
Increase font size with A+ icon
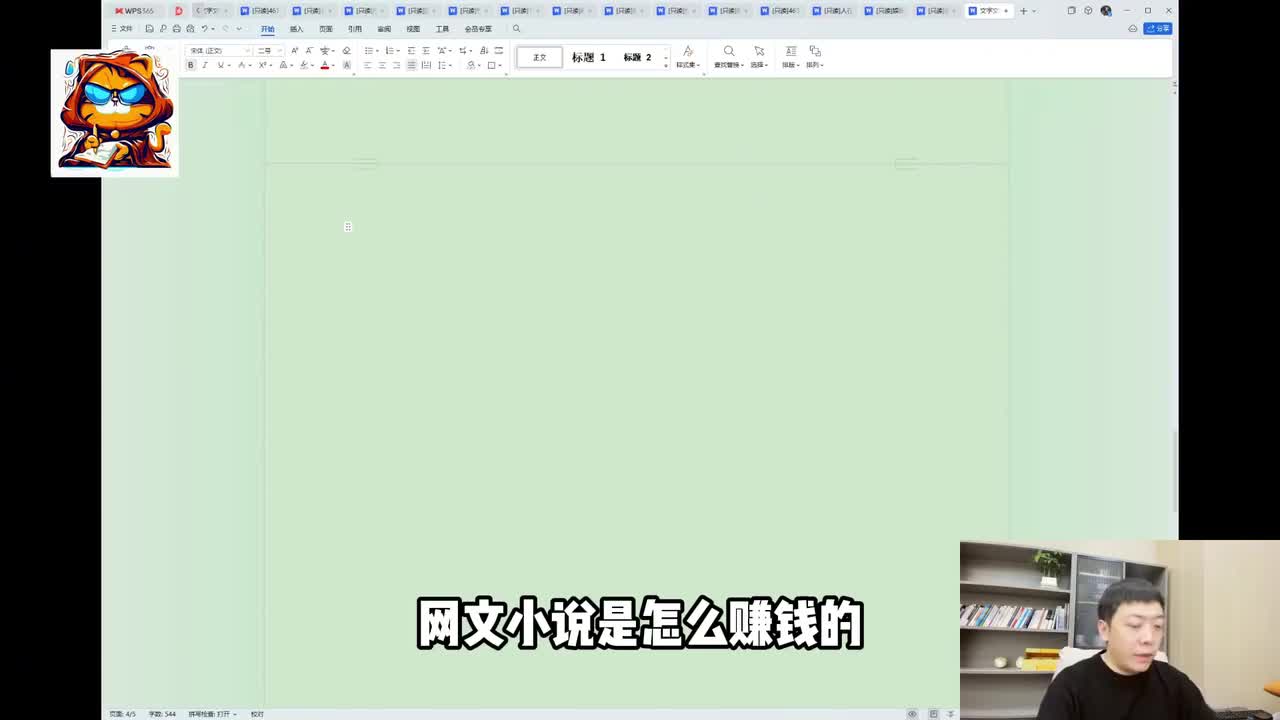click(294, 50)
